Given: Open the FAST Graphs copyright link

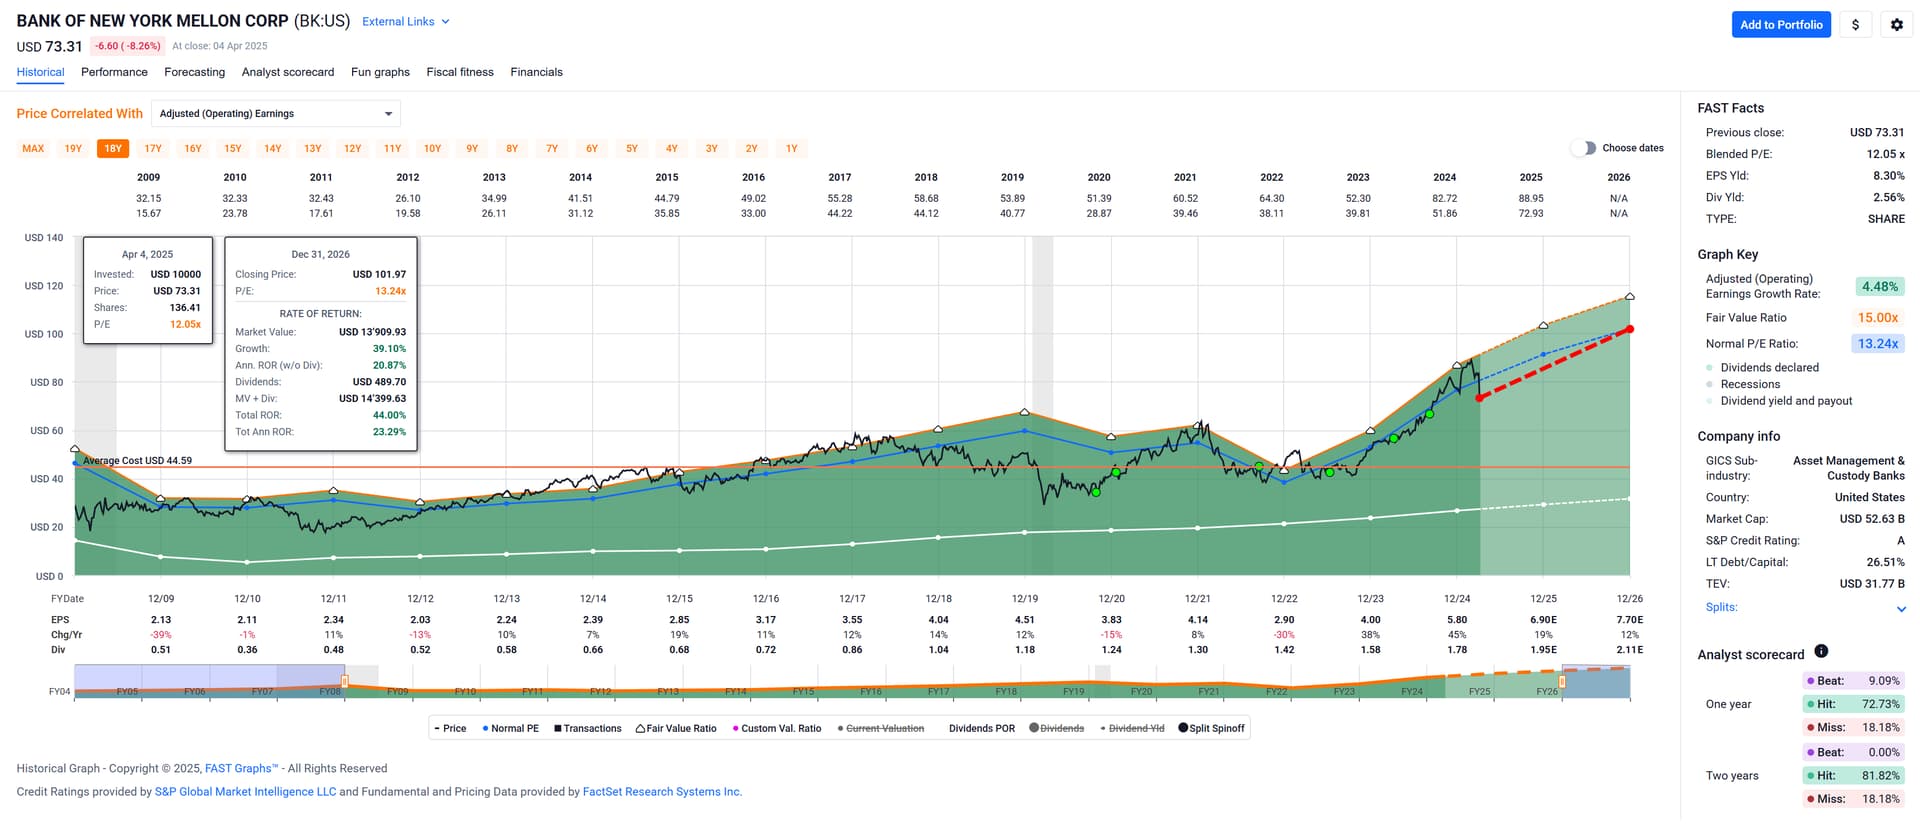Looking at the screenshot, I should pos(242,768).
